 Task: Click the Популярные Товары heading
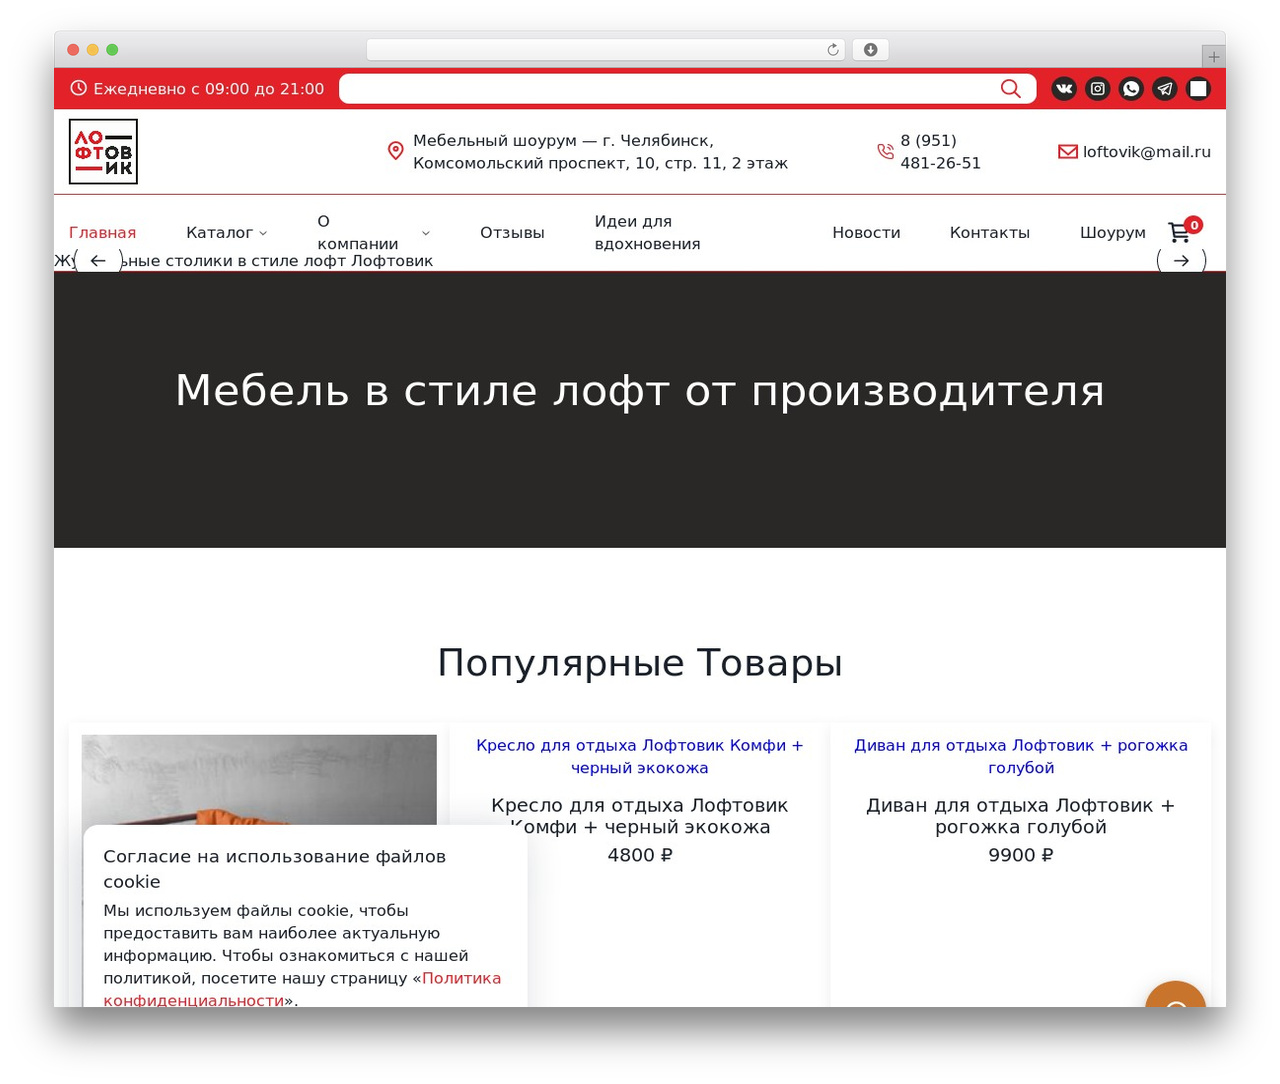(640, 663)
